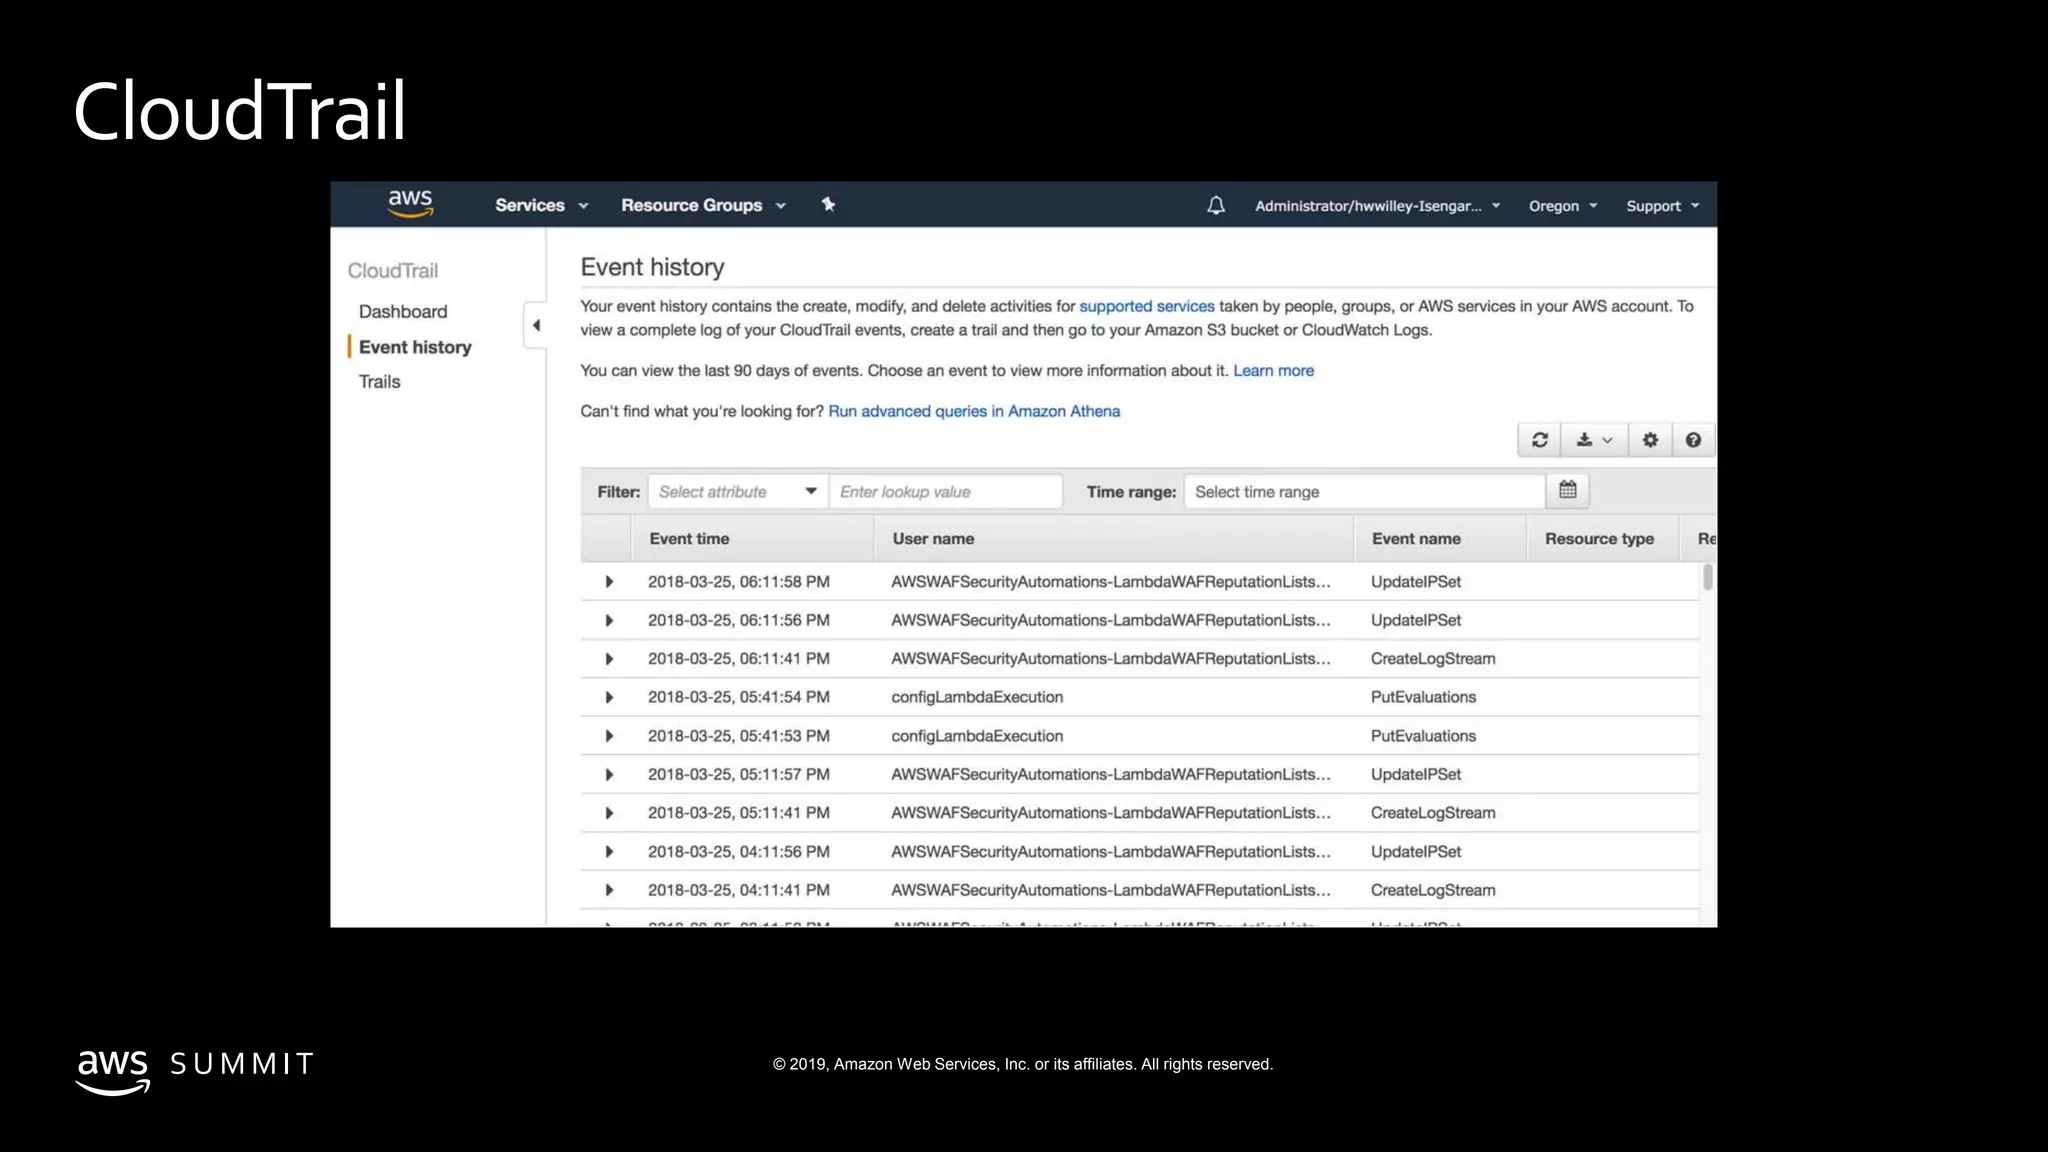Expand the 04:11:41 PM CreateLogStream row
Image resolution: width=2048 pixels, height=1152 pixels.
click(x=609, y=890)
